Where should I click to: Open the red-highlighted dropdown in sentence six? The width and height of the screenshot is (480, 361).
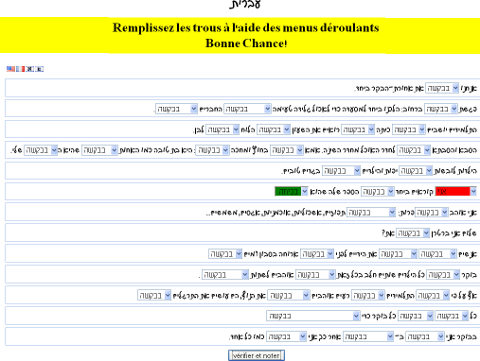click(456, 191)
